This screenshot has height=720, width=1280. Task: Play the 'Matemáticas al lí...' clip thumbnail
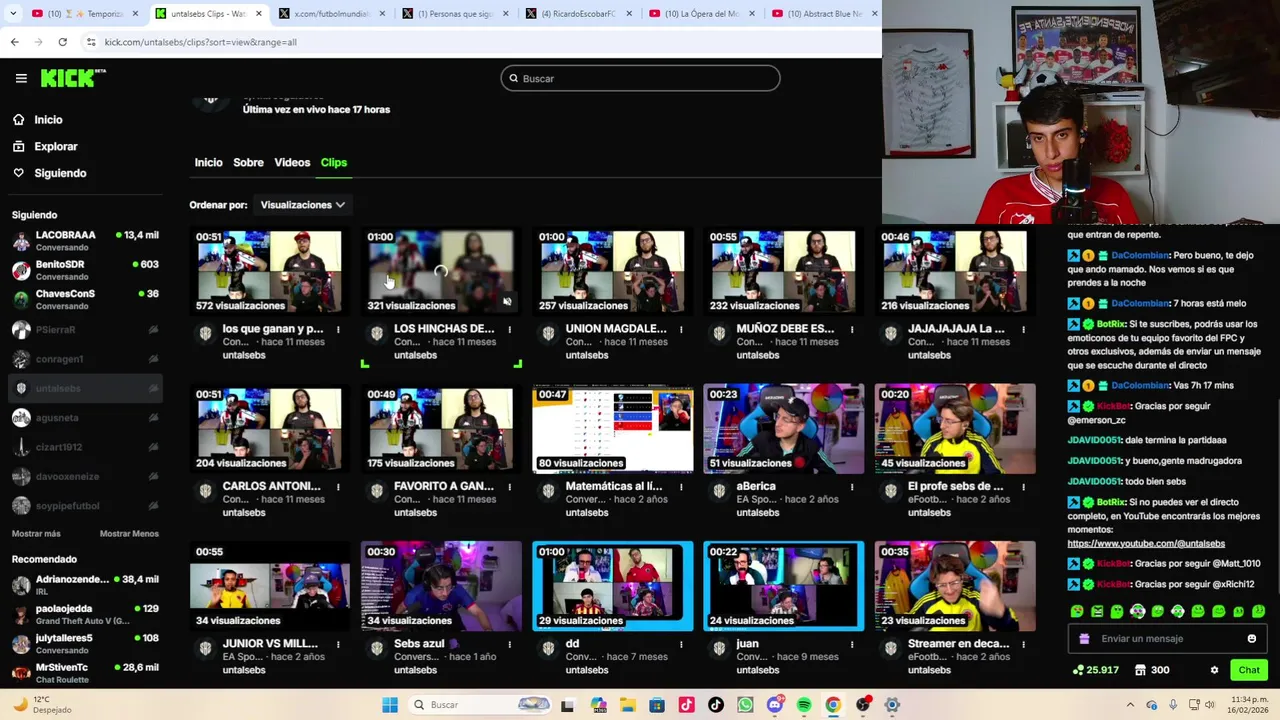point(612,429)
